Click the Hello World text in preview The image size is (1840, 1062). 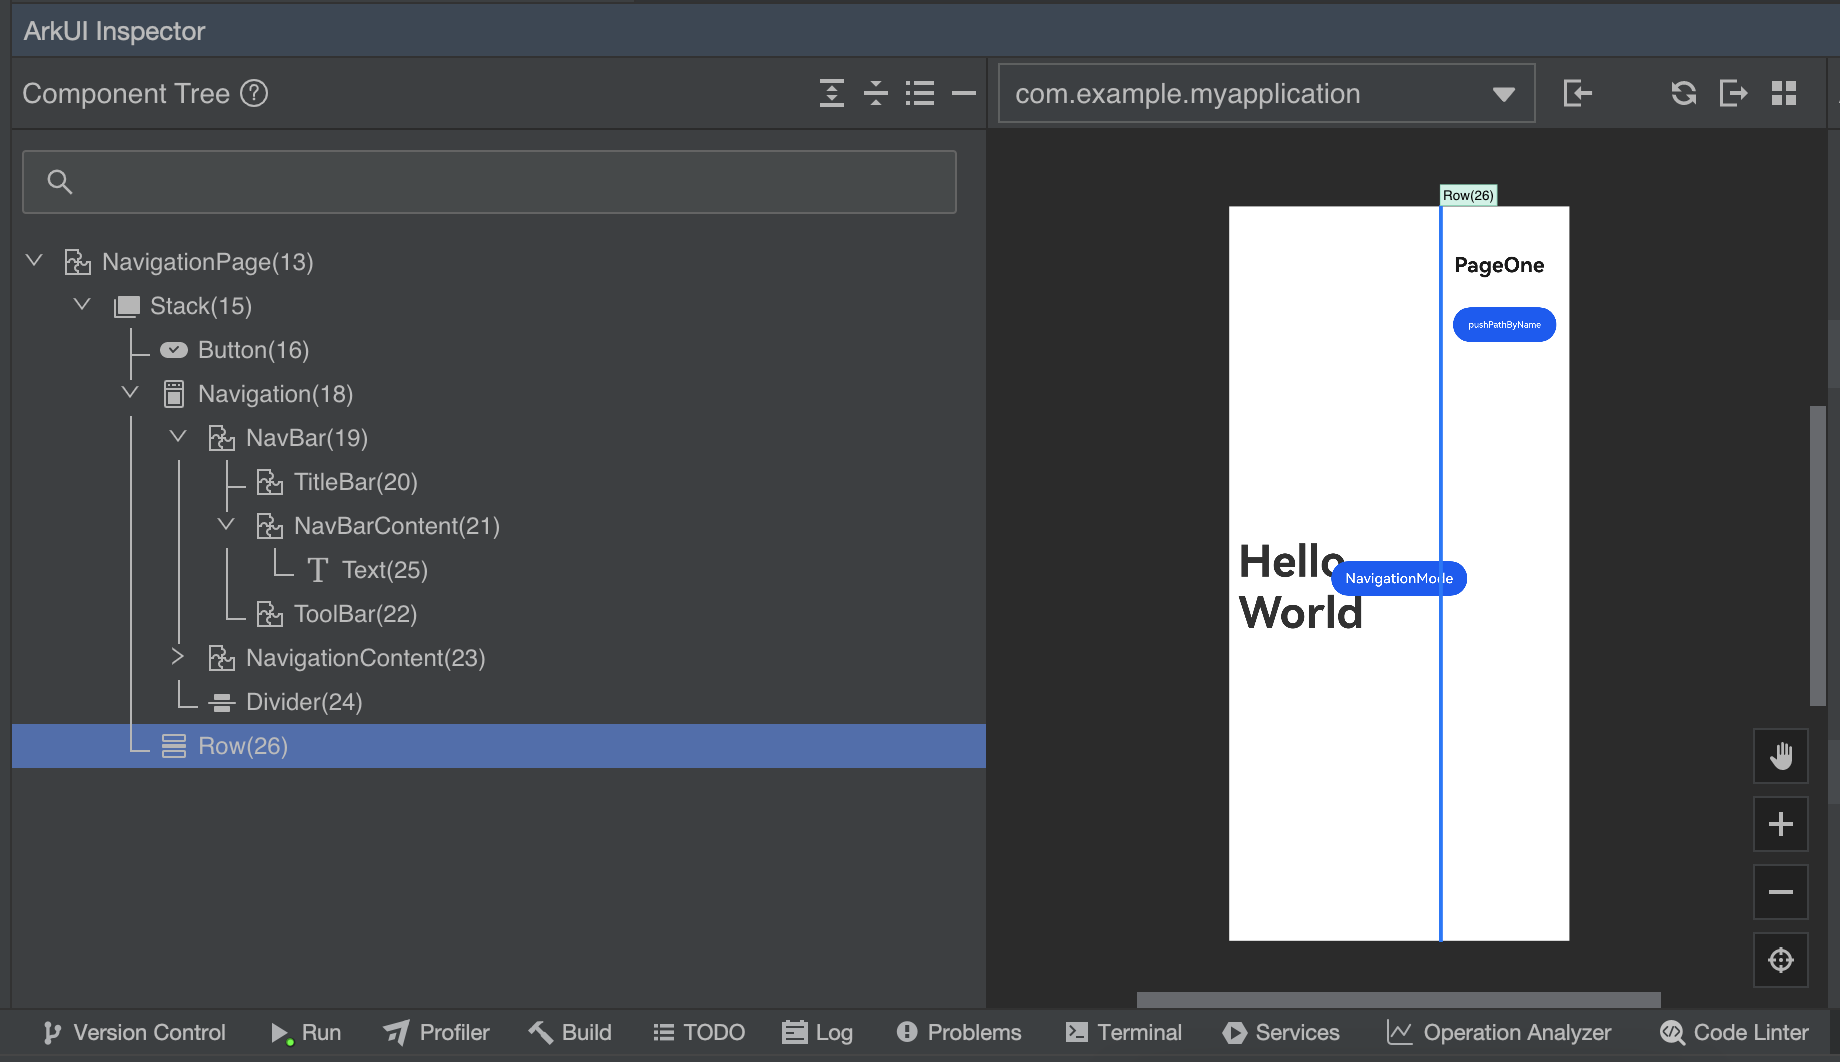1300,587
